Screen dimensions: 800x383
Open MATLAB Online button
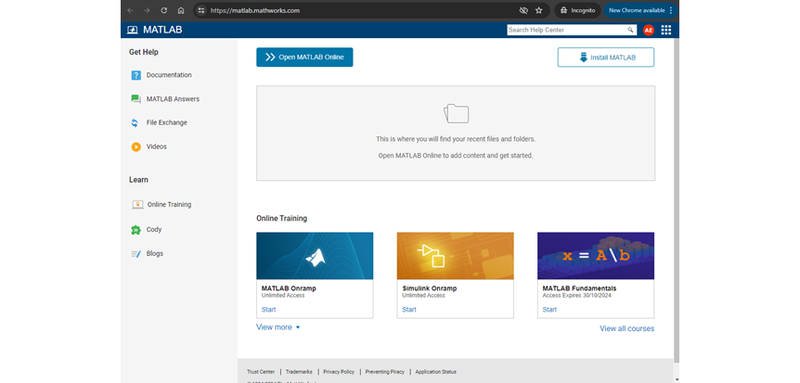tap(305, 57)
